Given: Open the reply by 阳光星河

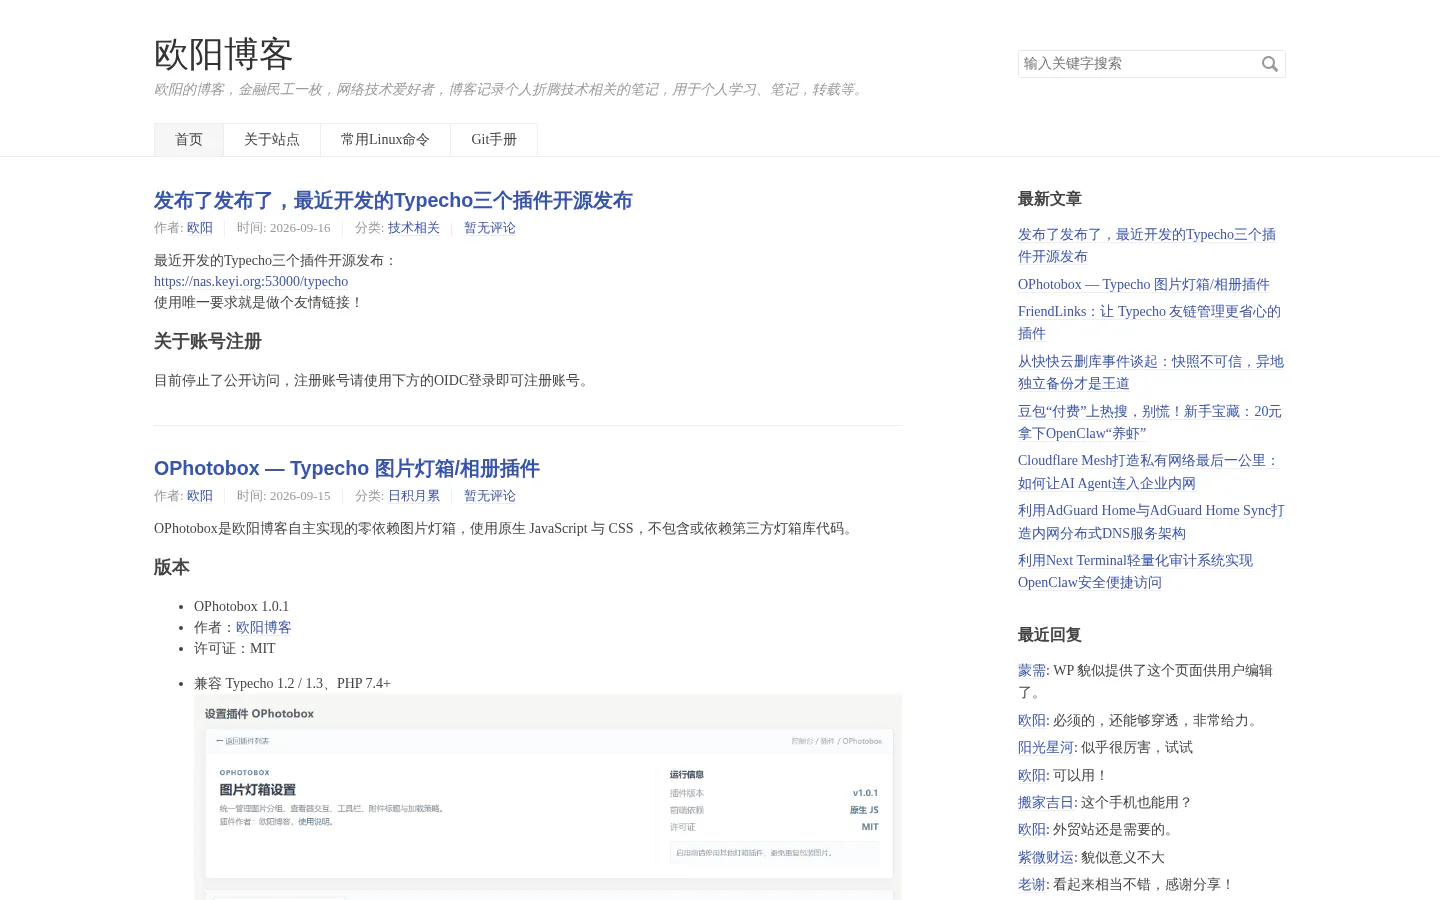Looking at the screenshot, I should tap(1046, 748).
